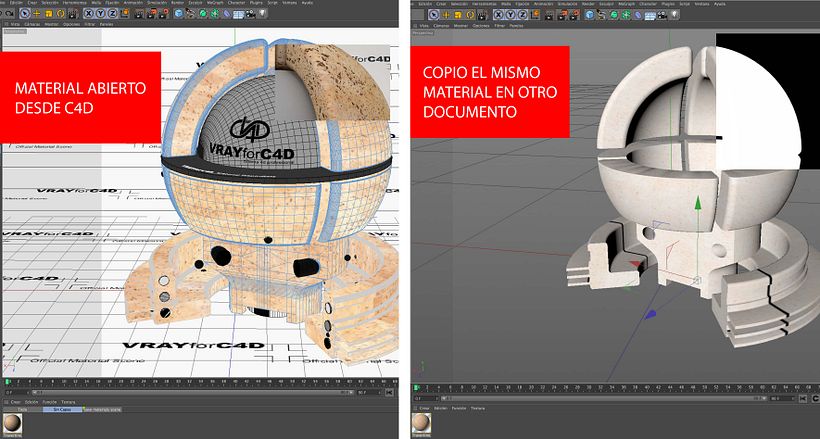Open MoGraph menu in left window
Image resolution: width=820 pixels, height=439 pixels.
pyautogui.click(x=215, y=3)
